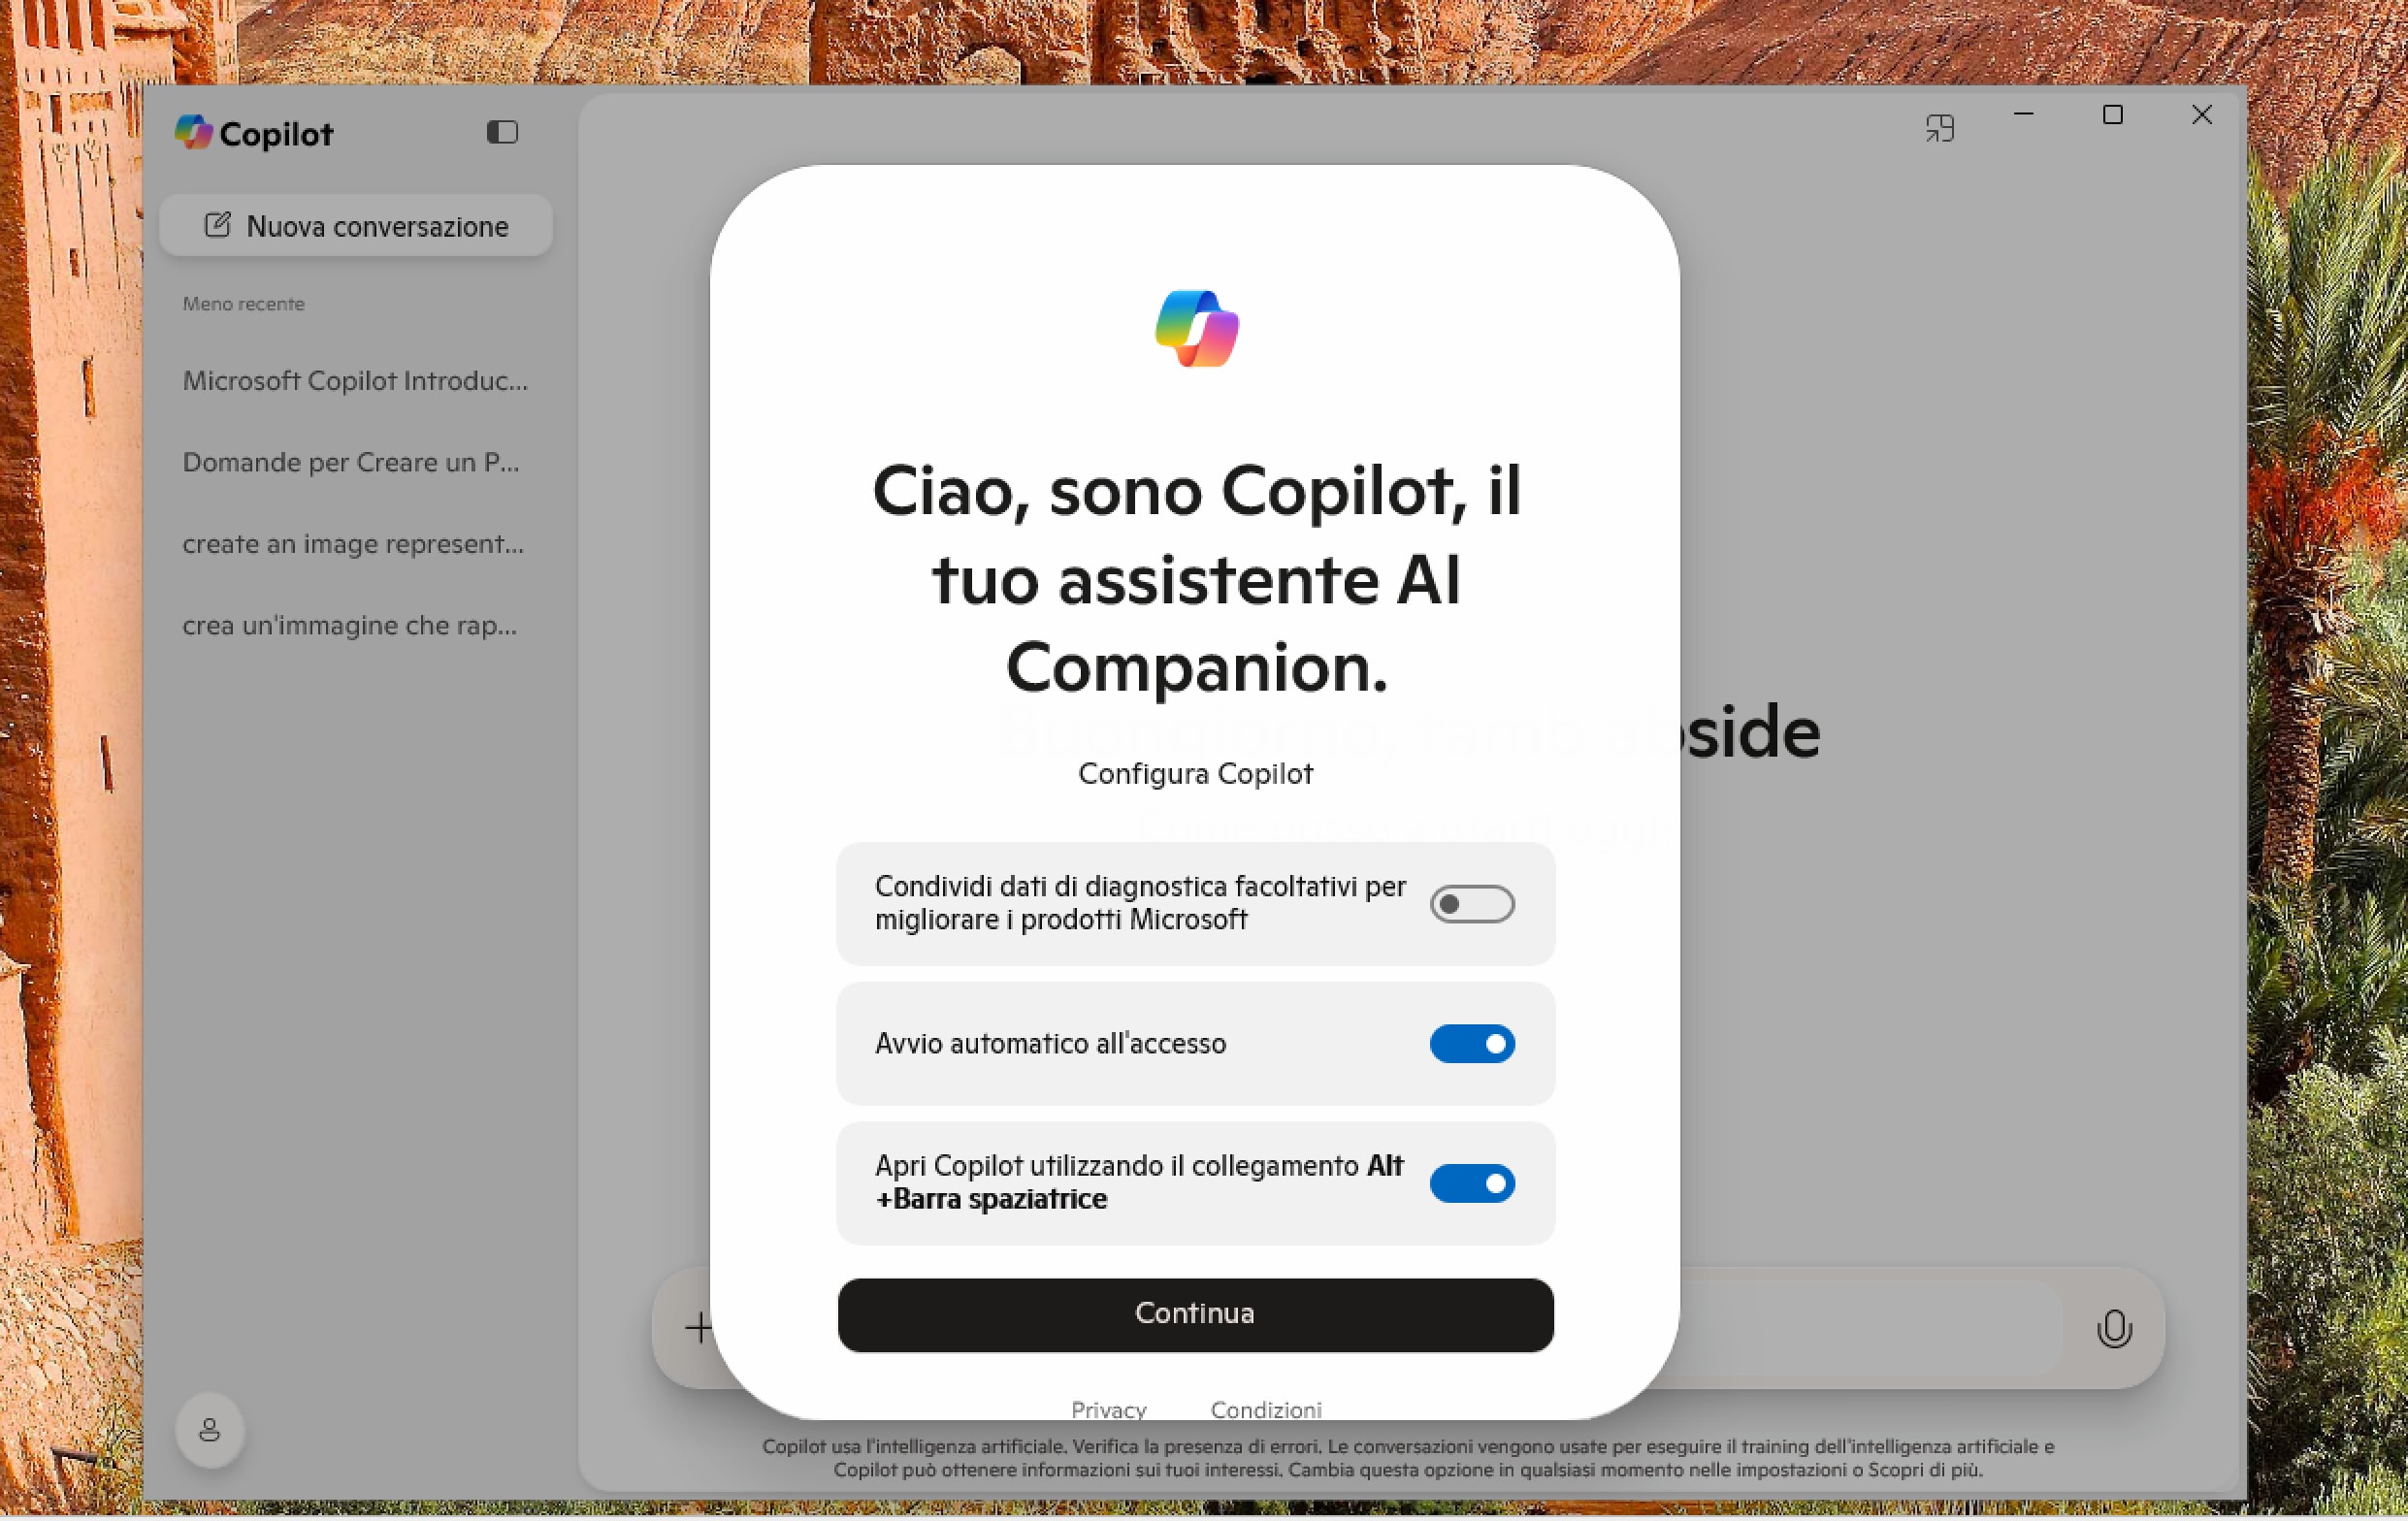The image size is (2408, 1521).
Task: Open the Microsoft Copilot Introduc... conversation
Action: (355, 381)
